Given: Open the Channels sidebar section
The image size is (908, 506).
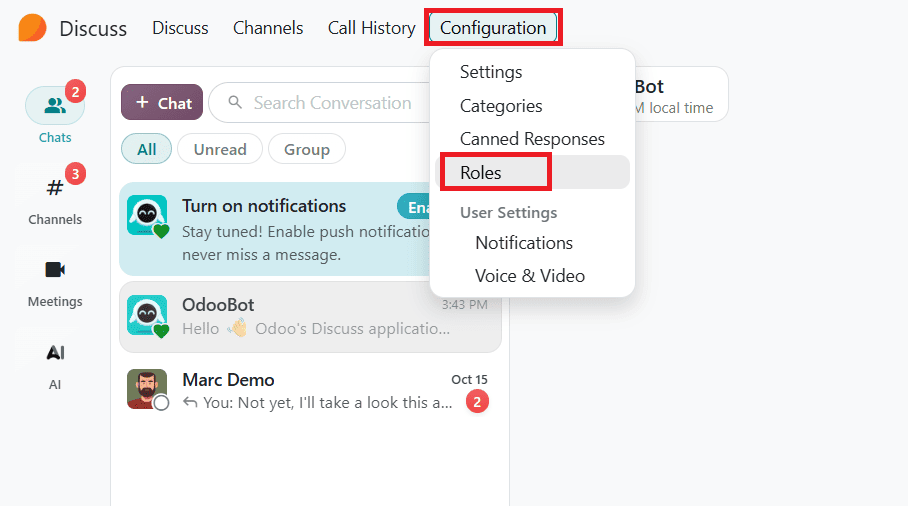Looking at the screenshot, I should (x=55, y=199).
